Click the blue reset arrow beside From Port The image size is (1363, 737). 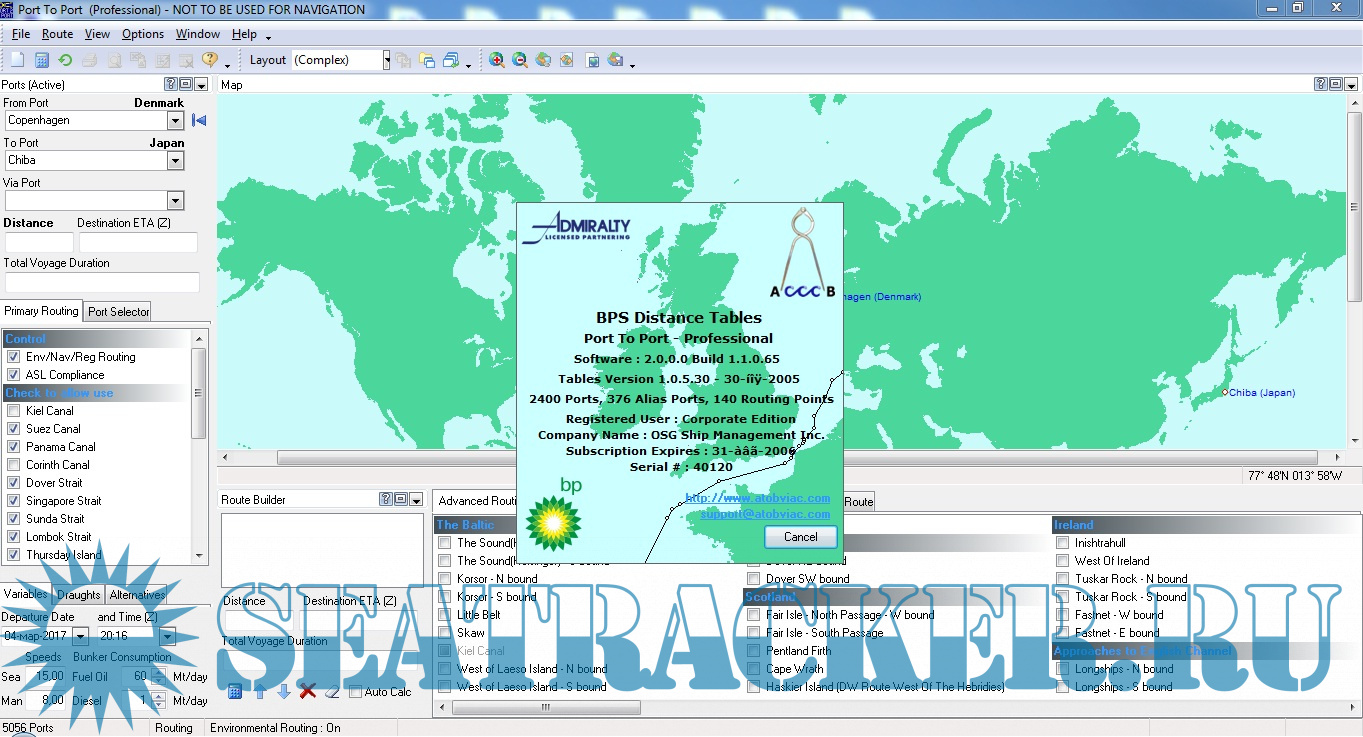[x=199, y=121]
